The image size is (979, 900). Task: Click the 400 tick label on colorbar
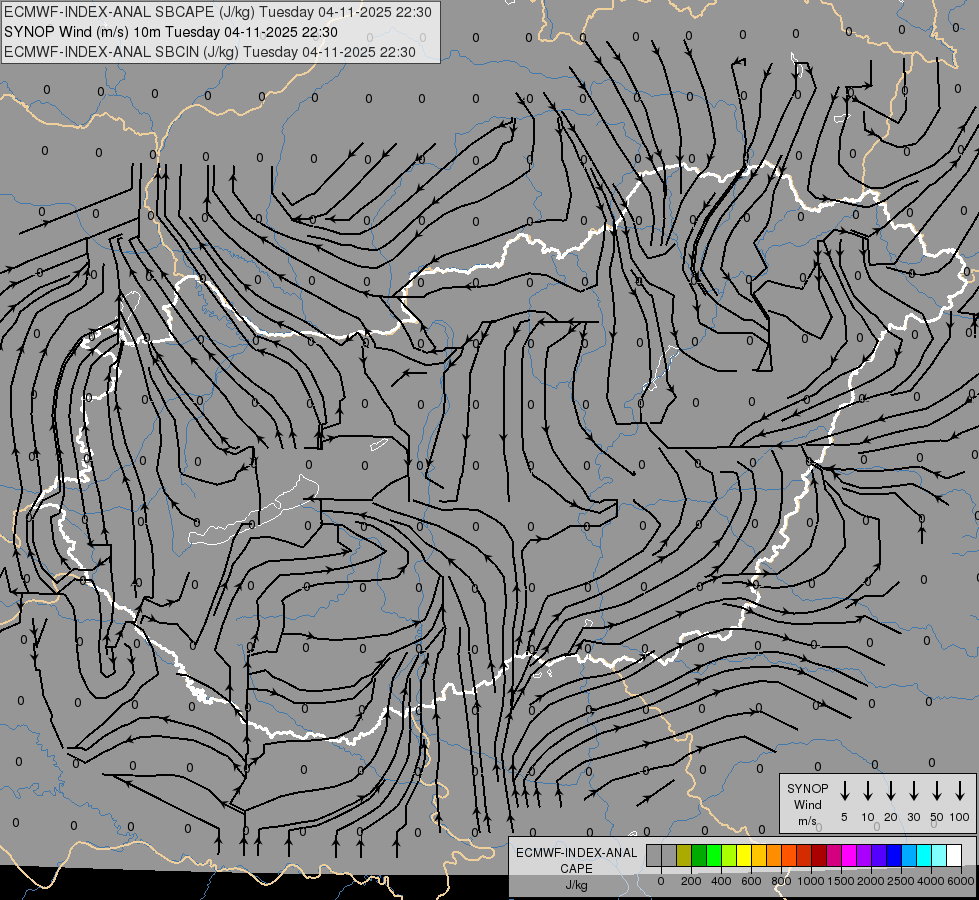tap(721, 881)
